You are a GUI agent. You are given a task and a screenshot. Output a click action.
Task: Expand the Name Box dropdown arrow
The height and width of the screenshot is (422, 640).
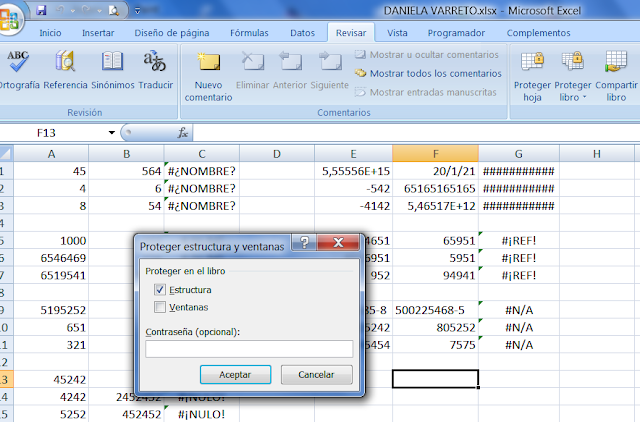pos(111,133)
